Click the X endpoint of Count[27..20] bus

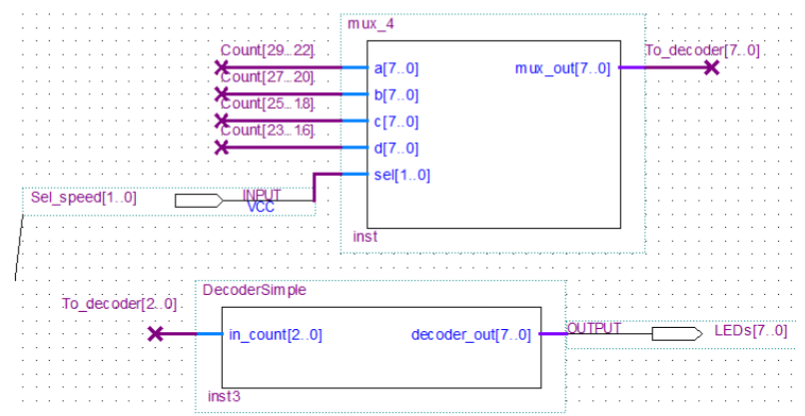(221, 94)
